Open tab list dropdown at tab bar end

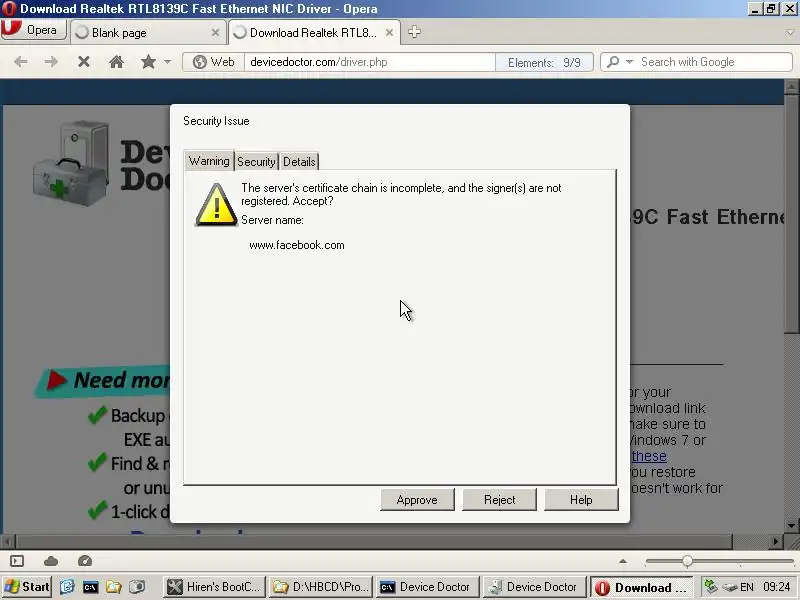[790, 33]
